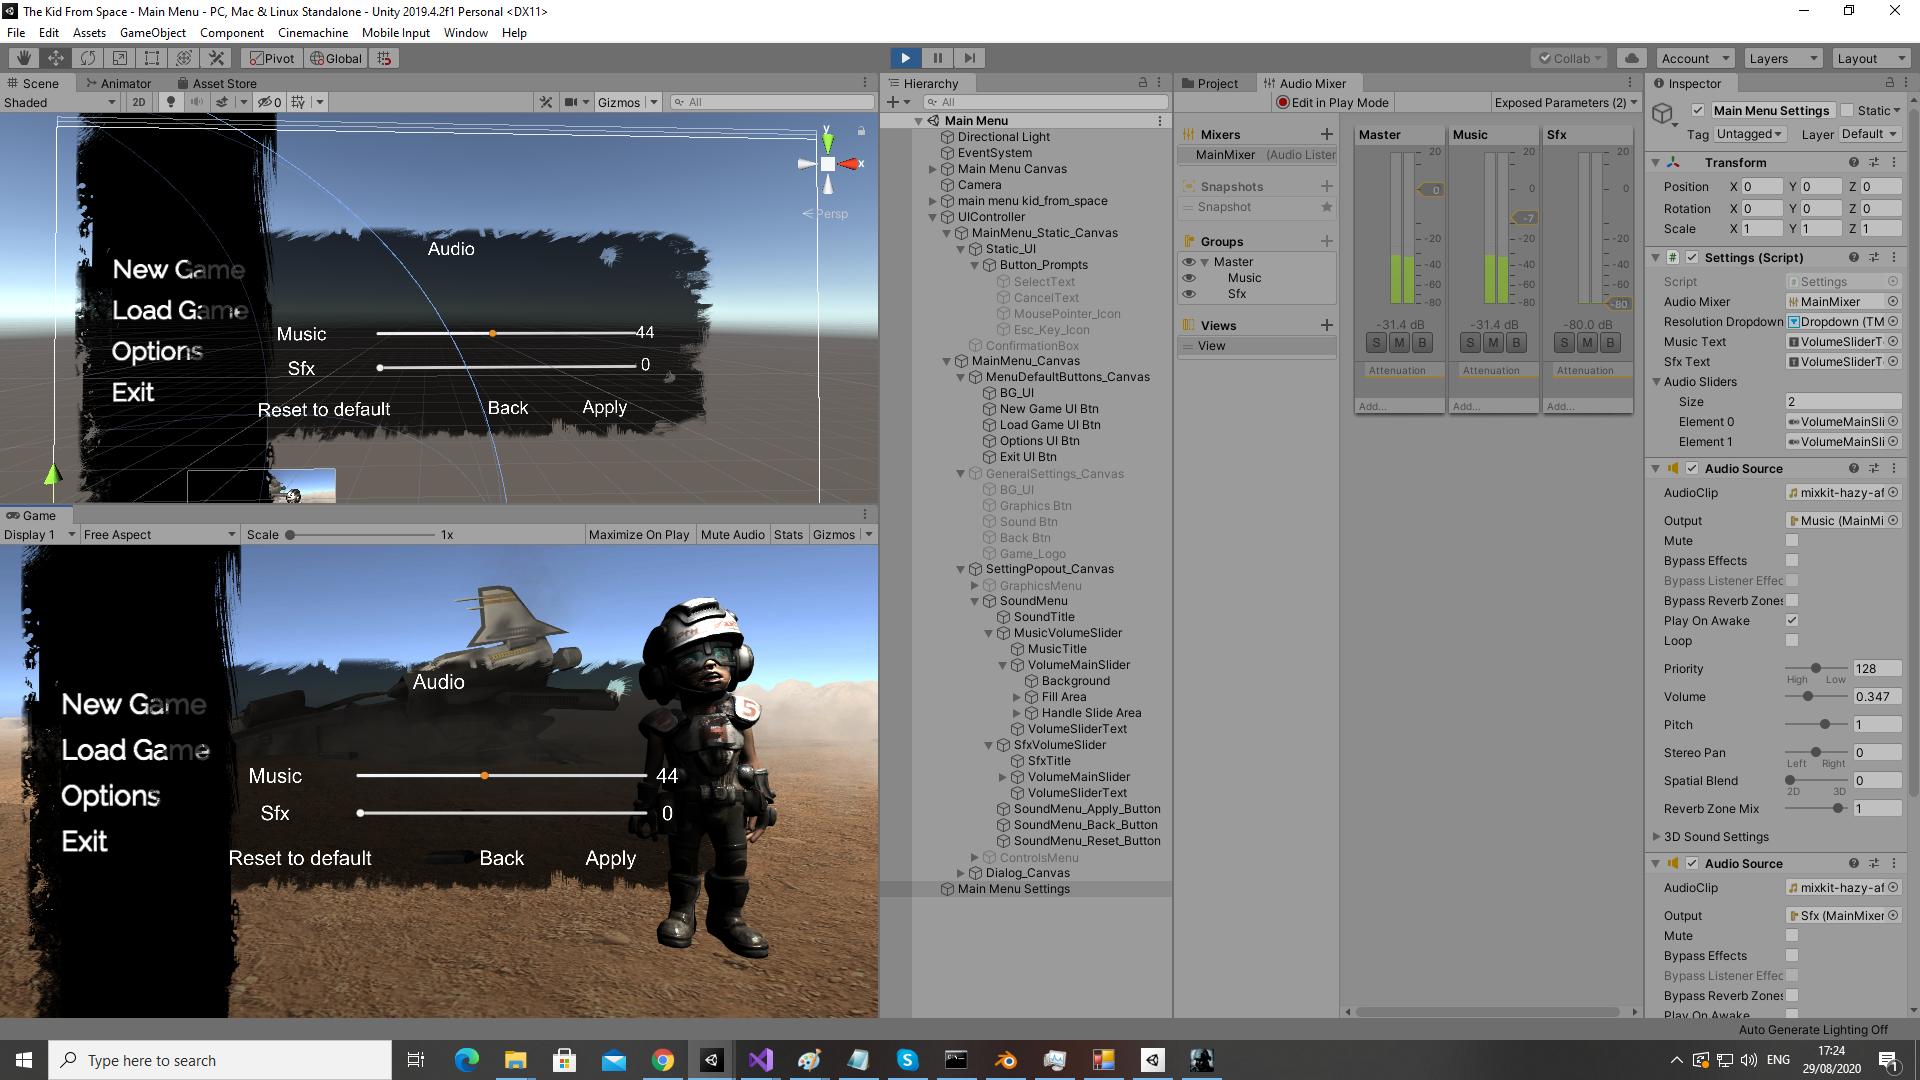Switch to the Project tab
This screenshot has height=1080, width=1920.
tap(1216, 83)
